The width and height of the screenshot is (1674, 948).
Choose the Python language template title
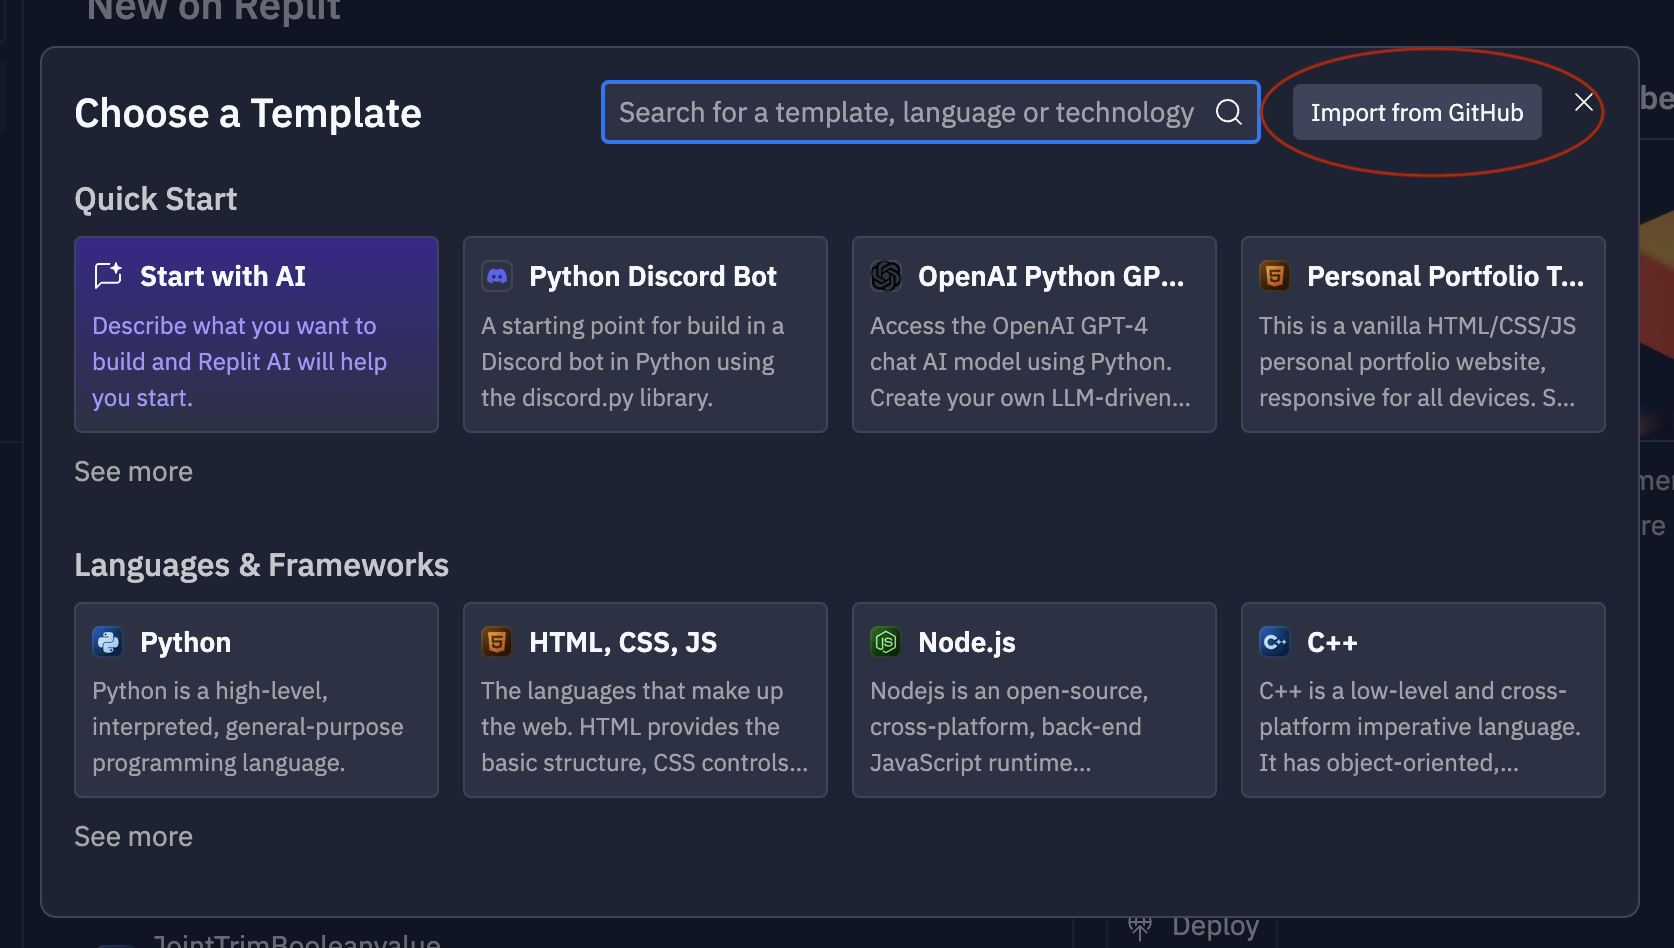tap(185, 642)
